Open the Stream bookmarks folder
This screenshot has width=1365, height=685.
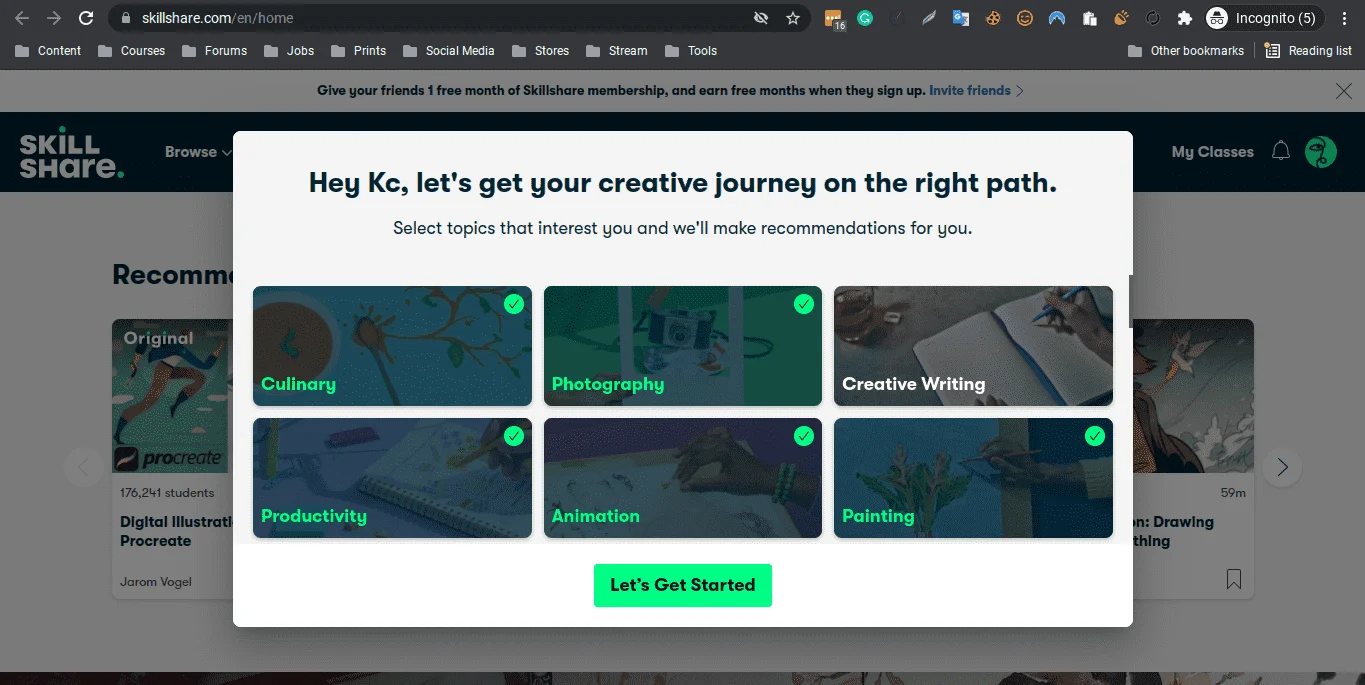[x=616, y=50]
